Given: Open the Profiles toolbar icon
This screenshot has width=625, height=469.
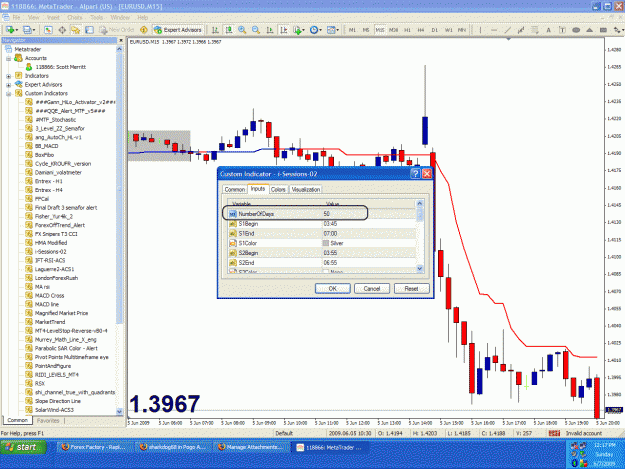Looking at the screenshot, I should tap(27, 30).
